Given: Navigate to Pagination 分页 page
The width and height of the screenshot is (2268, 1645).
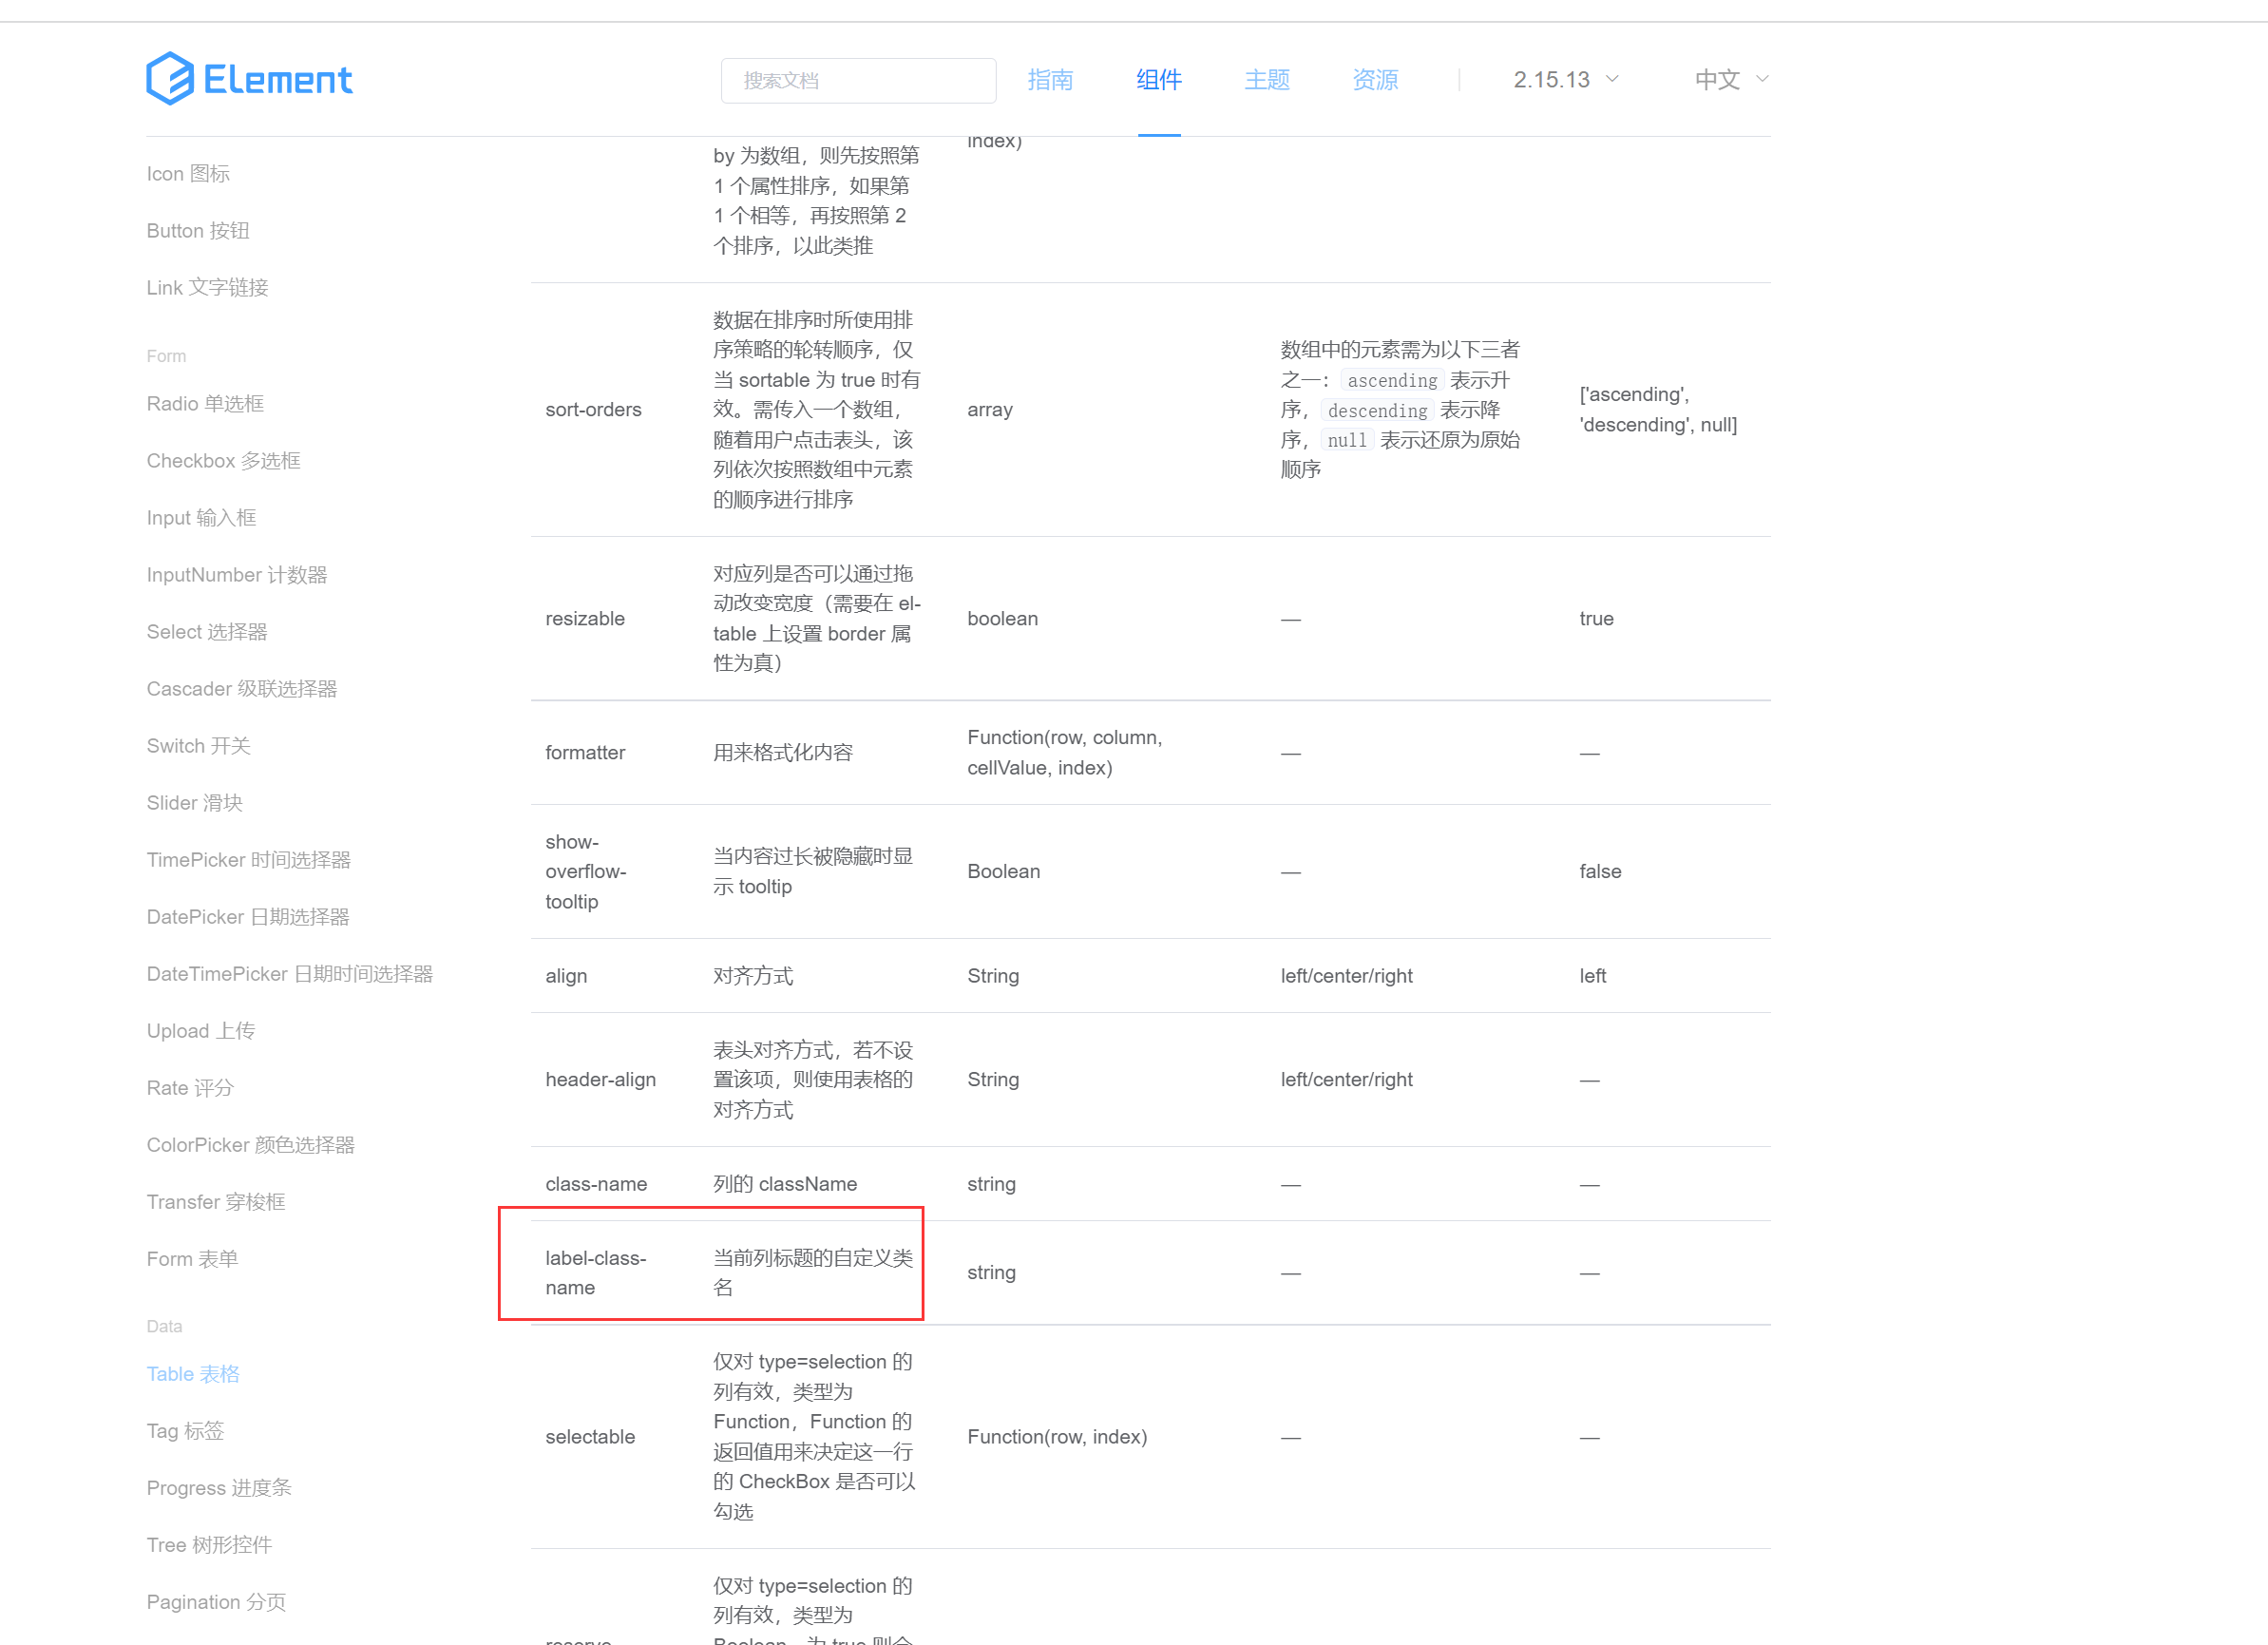Looking at the screenshot, I should (x=216, y=1602).
